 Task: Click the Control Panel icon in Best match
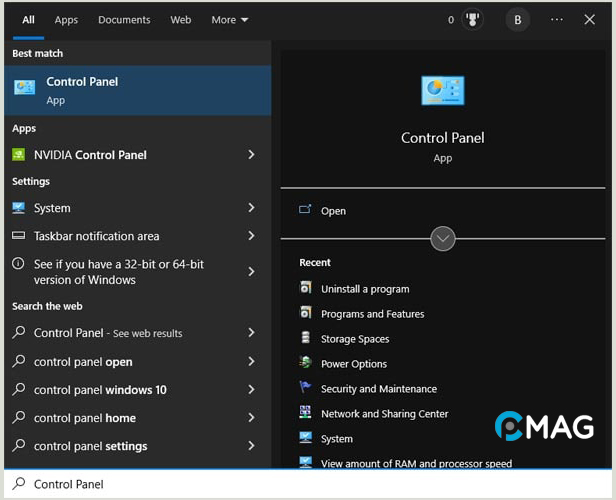24,88
